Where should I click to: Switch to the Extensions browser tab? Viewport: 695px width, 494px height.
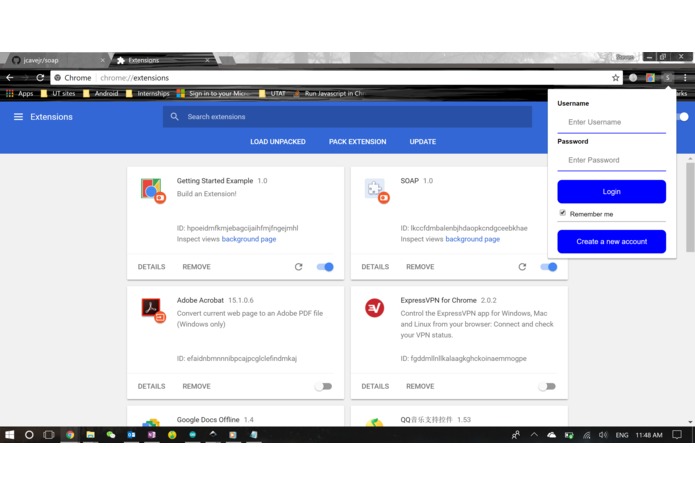click(x=162, y=60)
